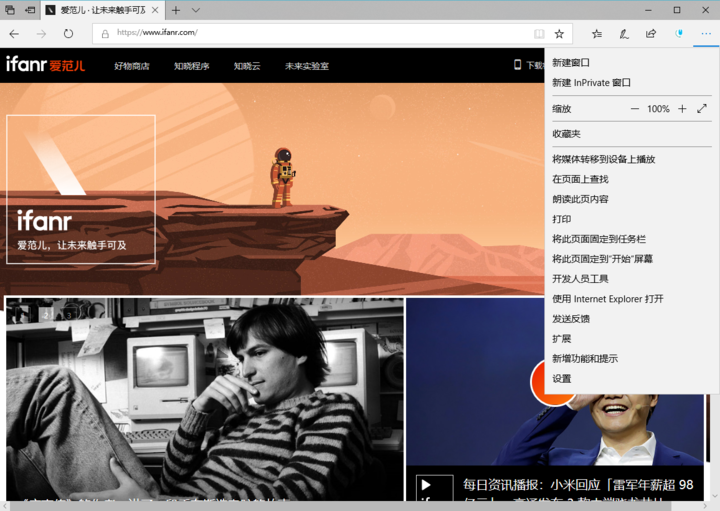Image resolution: width=720 pixels, height=511 pixels.
Task: Close the Settings and more menu via ellipsis
Action: [706, 33]
